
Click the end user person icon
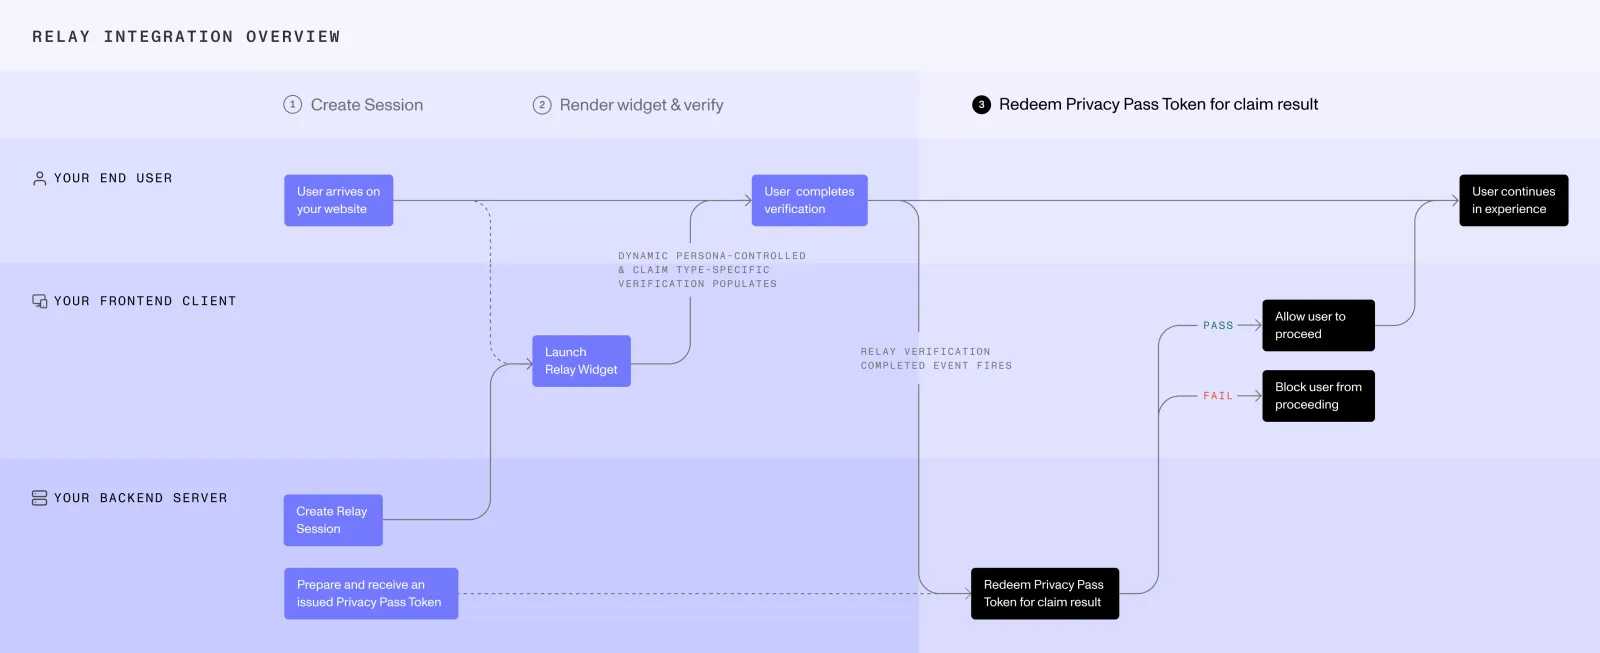click(40, 179)
